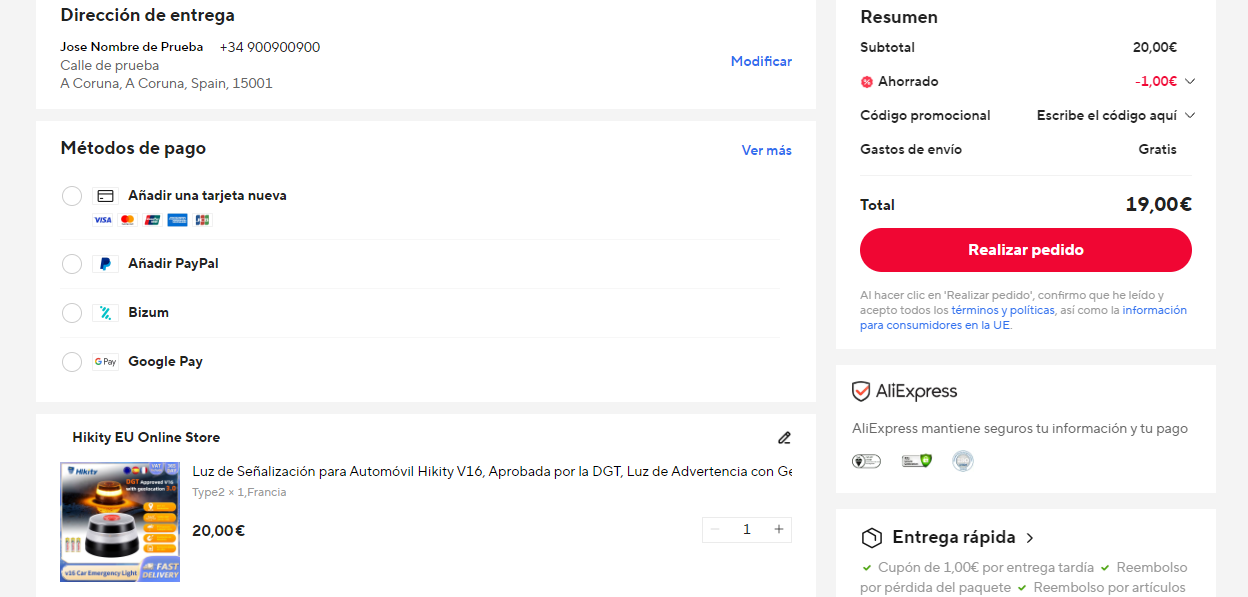Click the Luz de Señalización product title
This screenshot has width=1248, height=597.
[492, 472]
